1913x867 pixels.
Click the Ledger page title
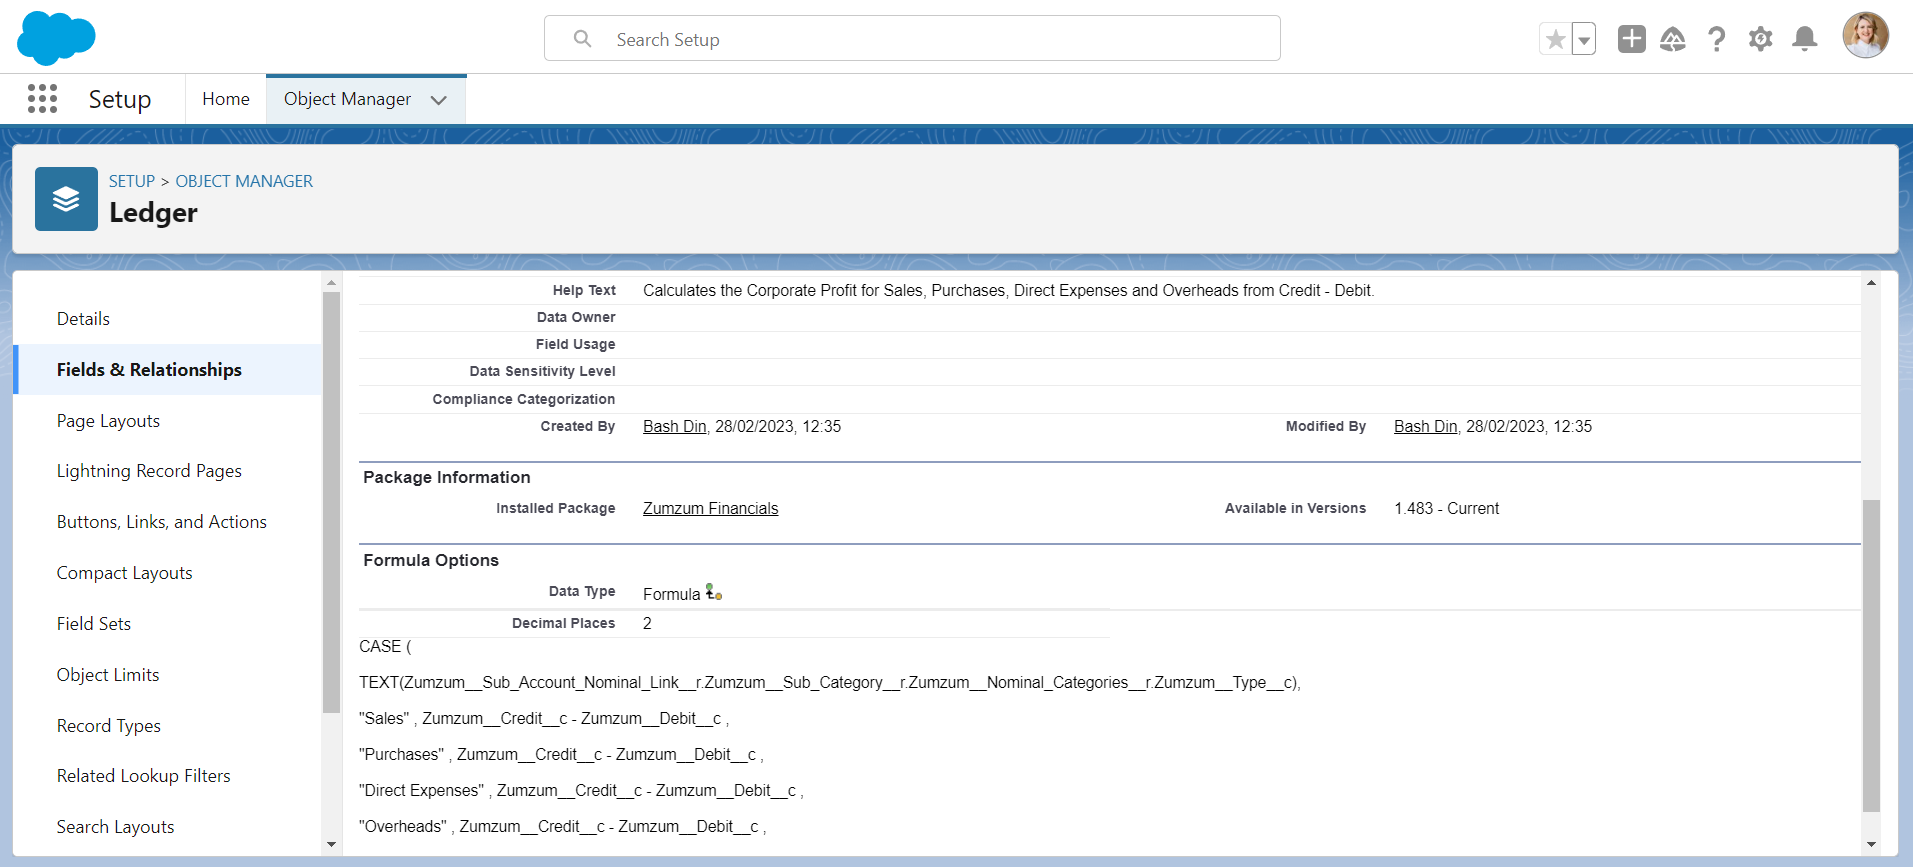pyautogui.click(x=153, y=212)
